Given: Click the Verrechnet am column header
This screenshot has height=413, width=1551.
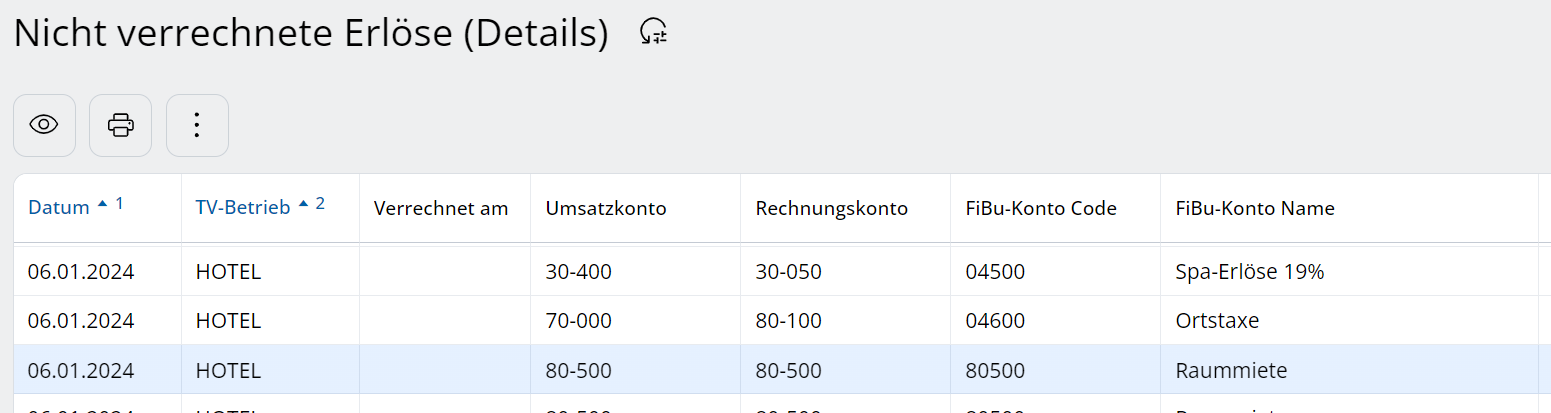Looking at the screenshot, I should pyautogui.click(x=440, y=208).
